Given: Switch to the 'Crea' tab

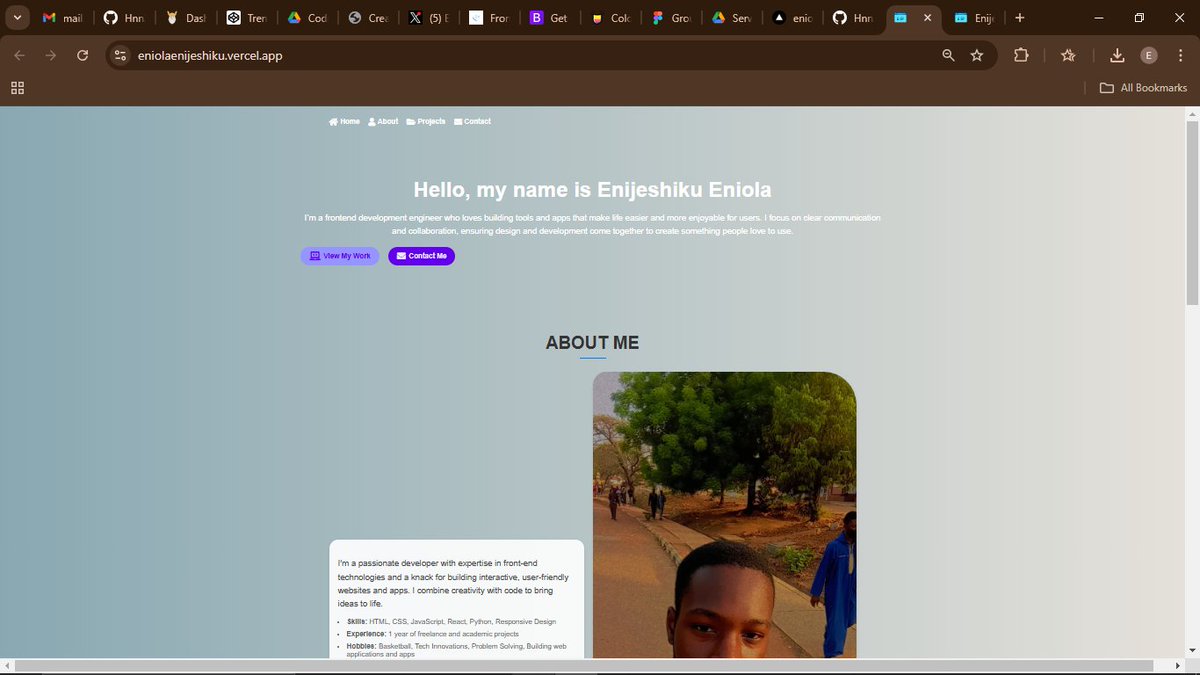Looking at the screenshot, I should 368,18.
